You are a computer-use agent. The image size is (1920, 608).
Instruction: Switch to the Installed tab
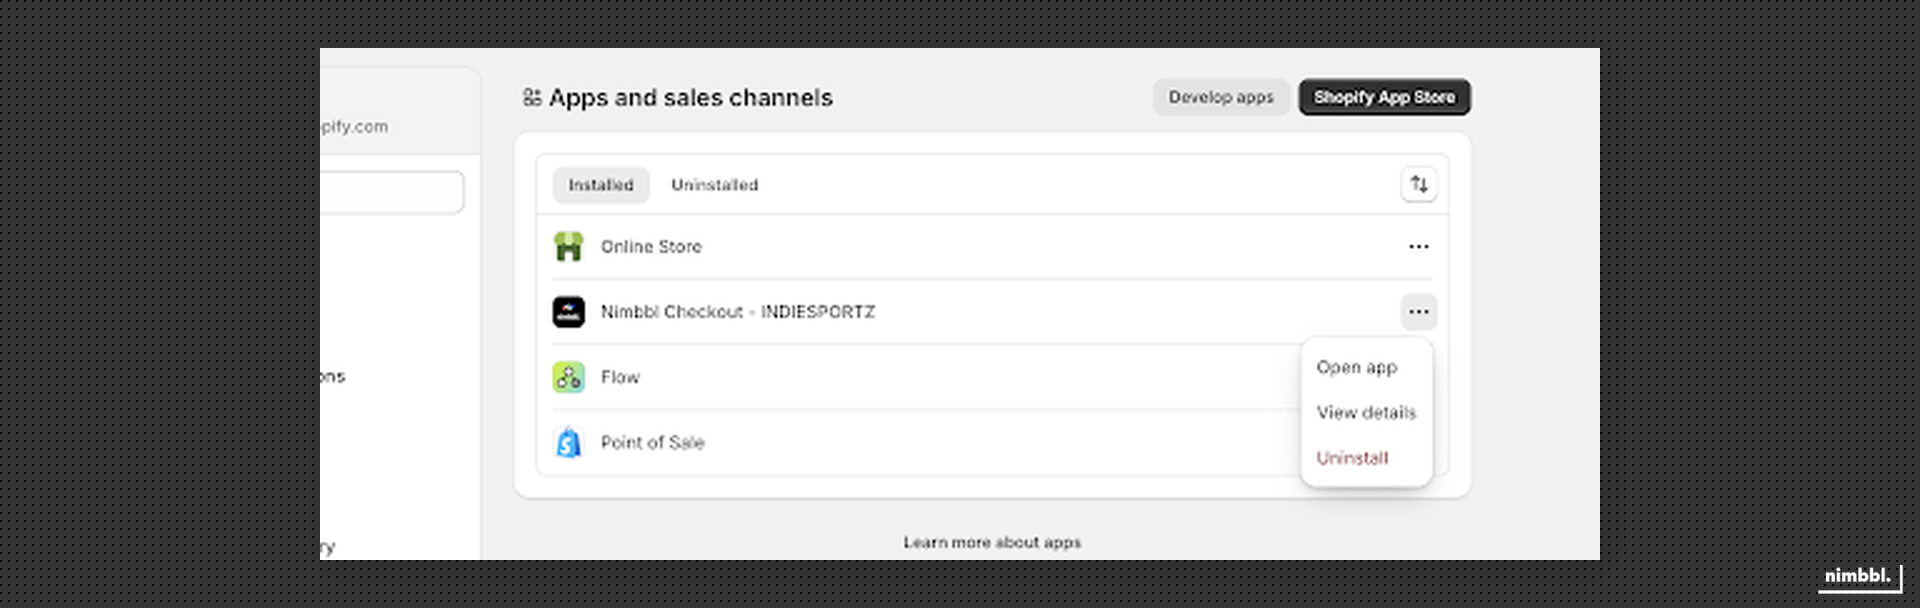[600, 184]
